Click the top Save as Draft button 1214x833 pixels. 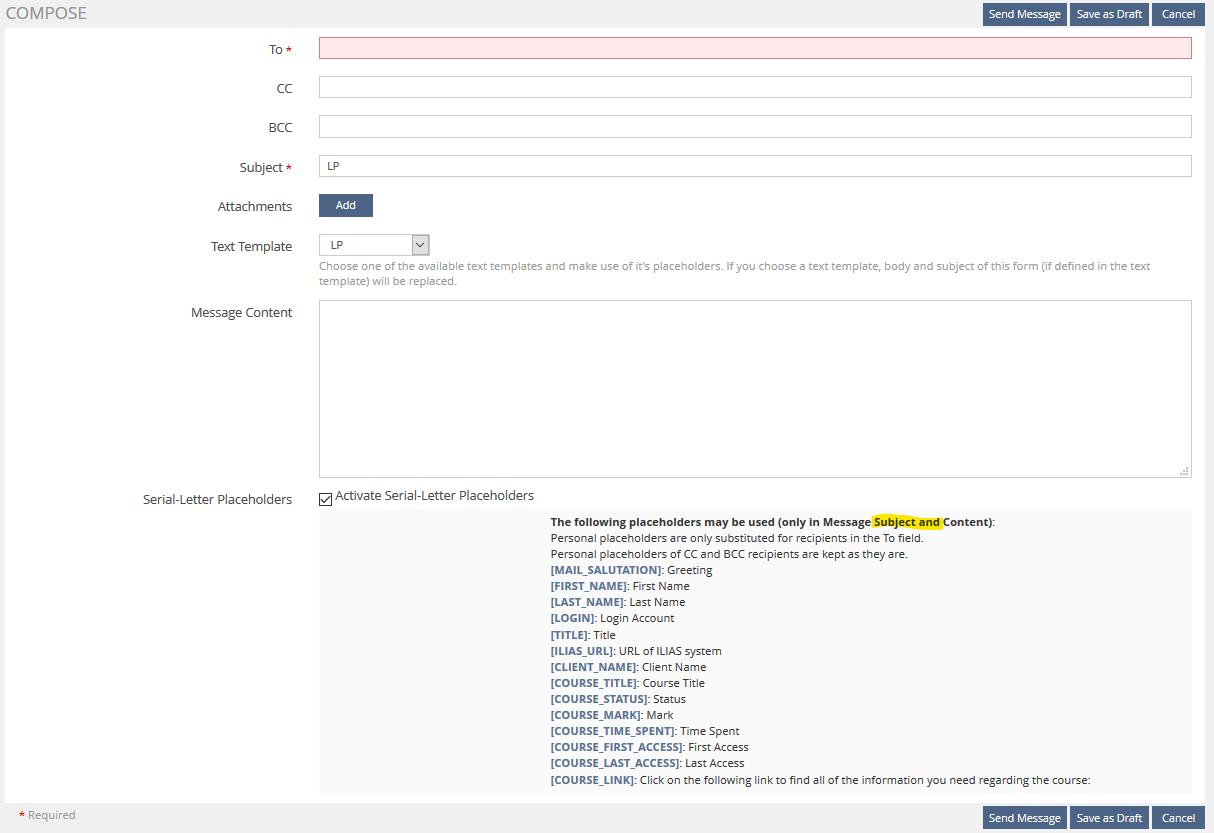(1109, 14)
